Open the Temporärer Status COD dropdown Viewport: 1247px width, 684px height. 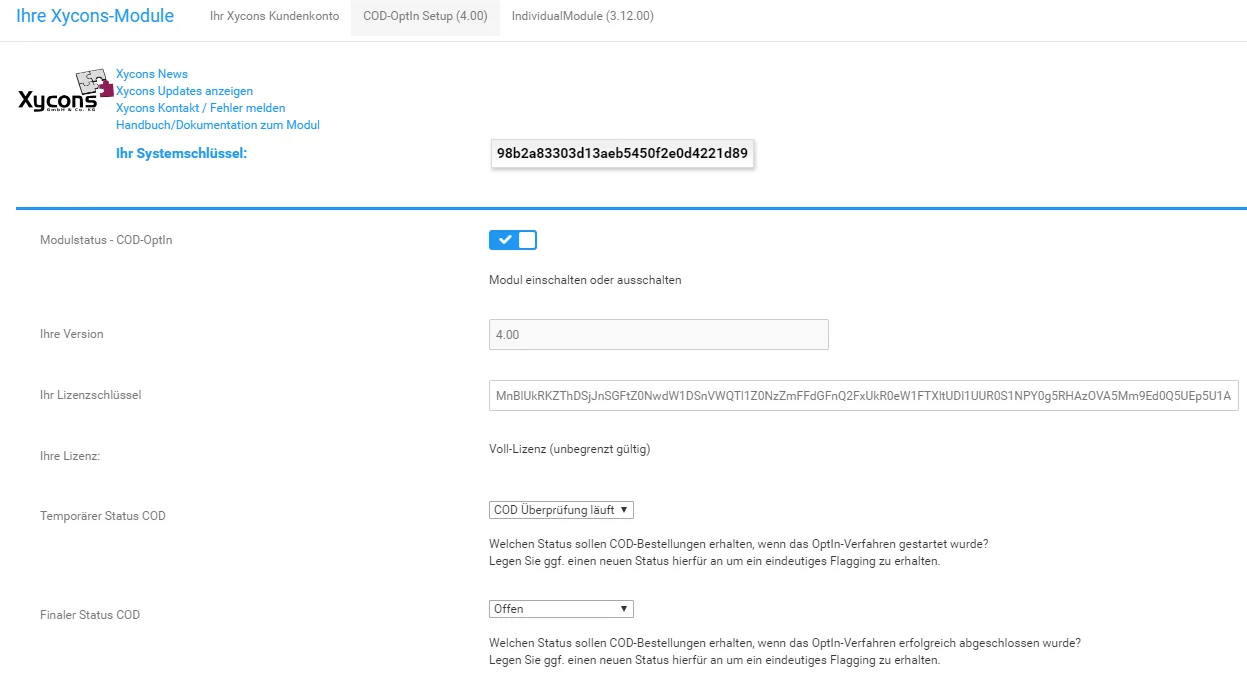point(561,510)
